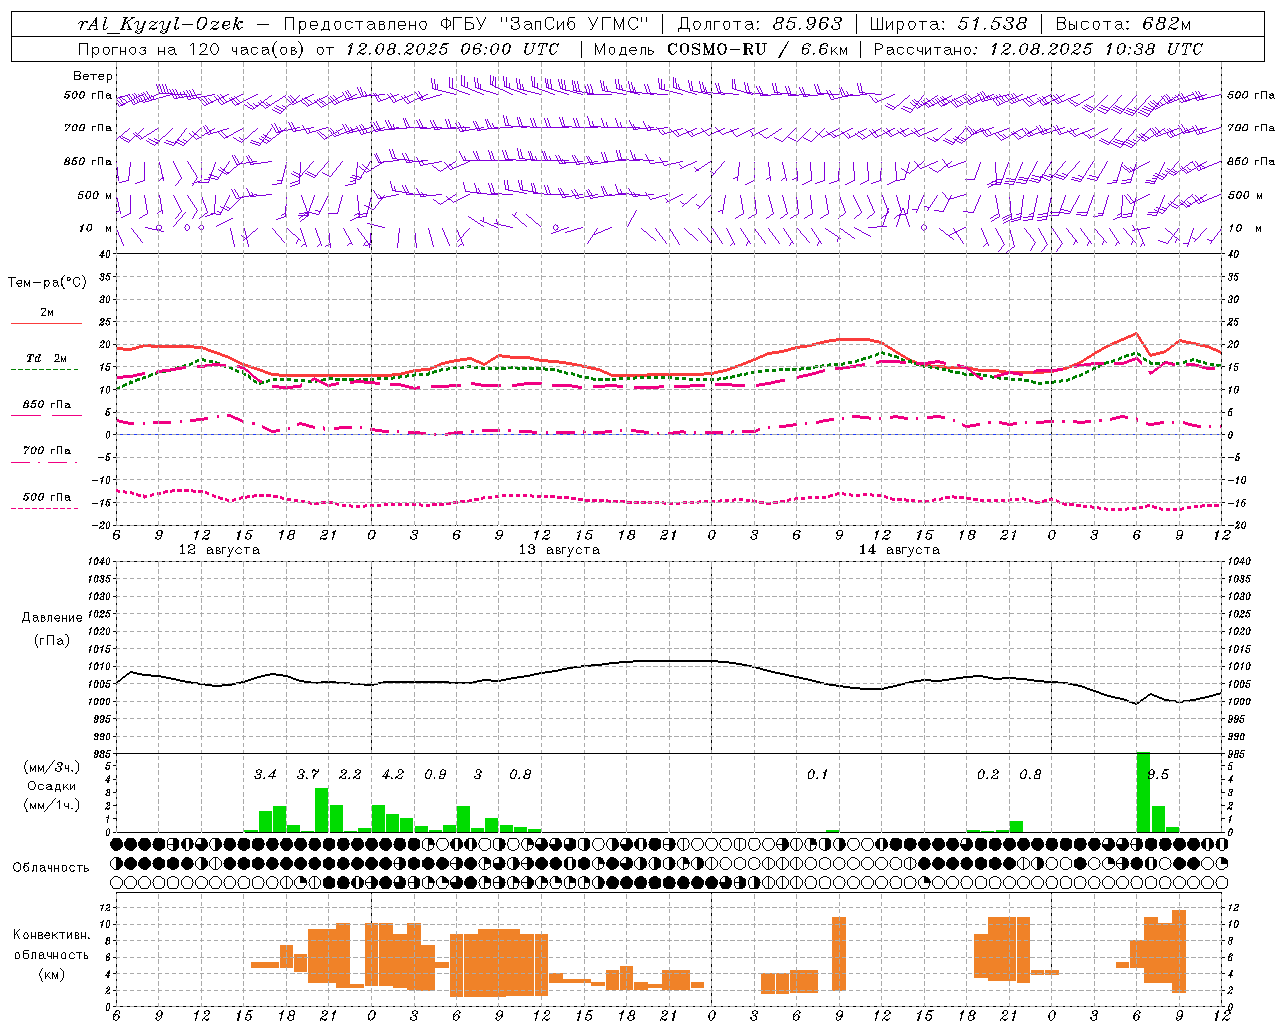Click the elevation text Высота: 682м
The height and width of the screenshot is (1024, 1280).
[x=1123, y=23]
